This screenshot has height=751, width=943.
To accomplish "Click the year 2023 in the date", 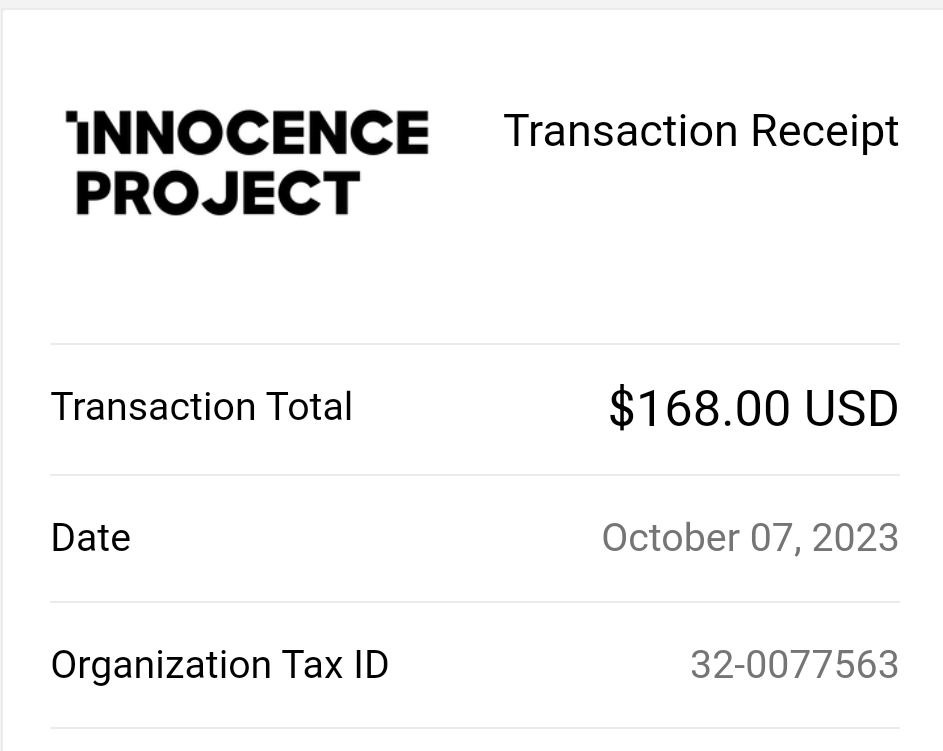I will 855,538.
